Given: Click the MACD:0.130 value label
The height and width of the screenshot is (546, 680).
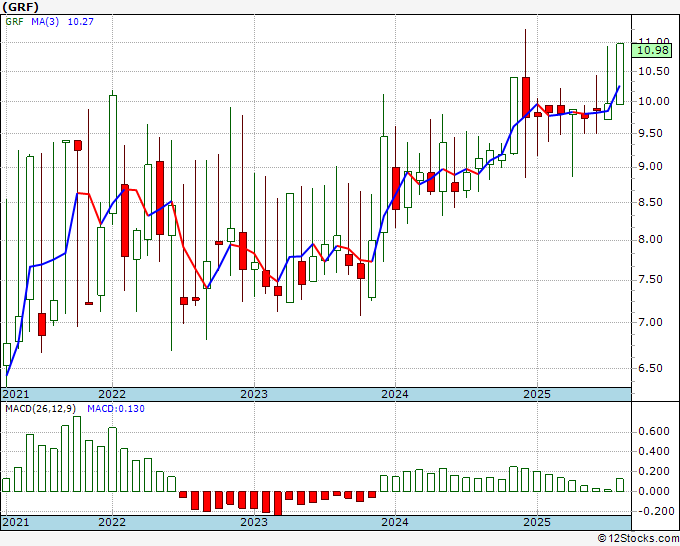Looking at the screenshot, I should click(x=116, y=409).
